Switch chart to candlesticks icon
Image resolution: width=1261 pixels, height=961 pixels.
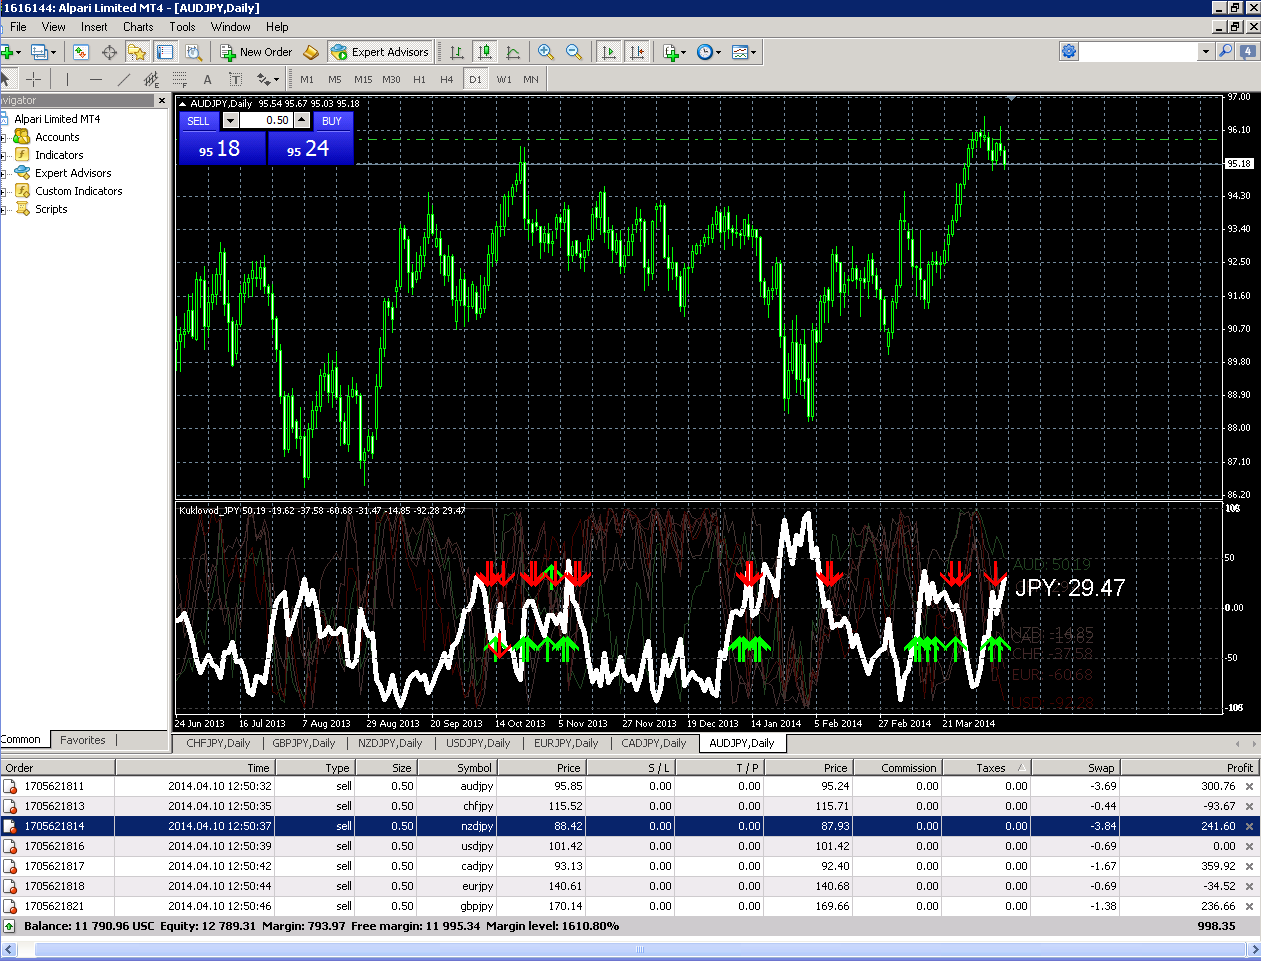(x=485, y=52)
